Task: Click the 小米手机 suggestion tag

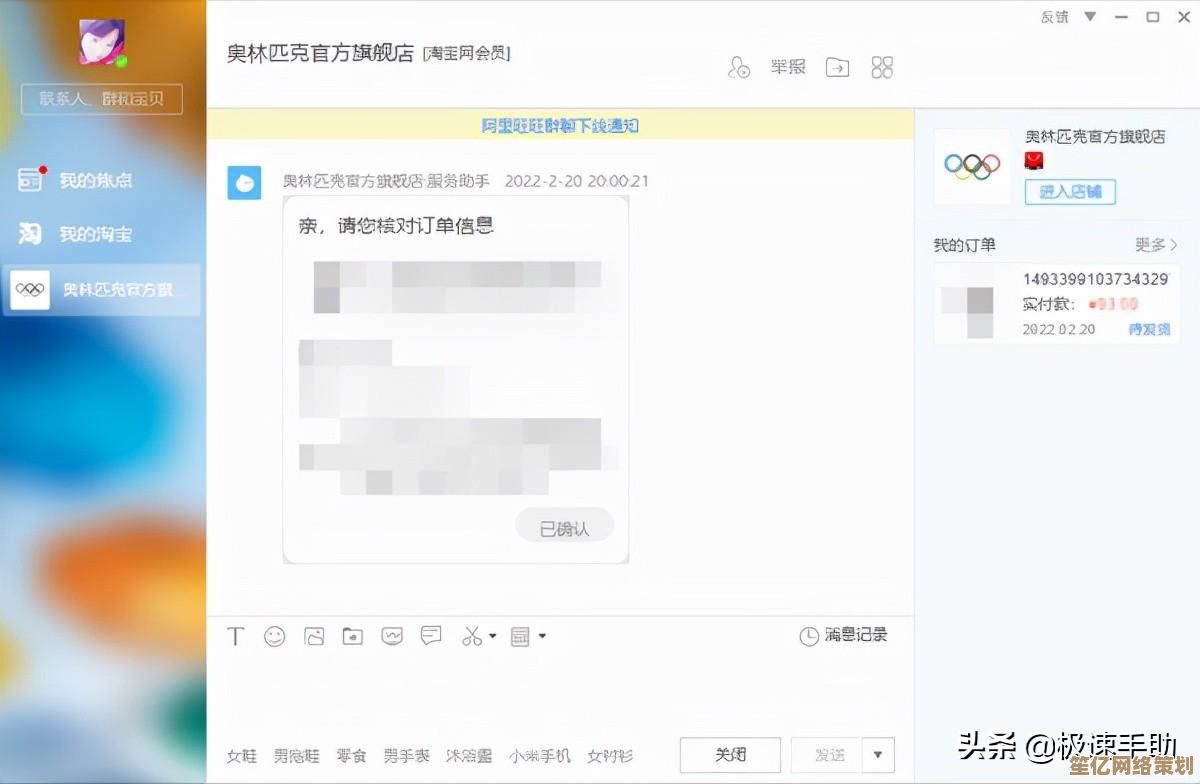Action: coord(540,756)
